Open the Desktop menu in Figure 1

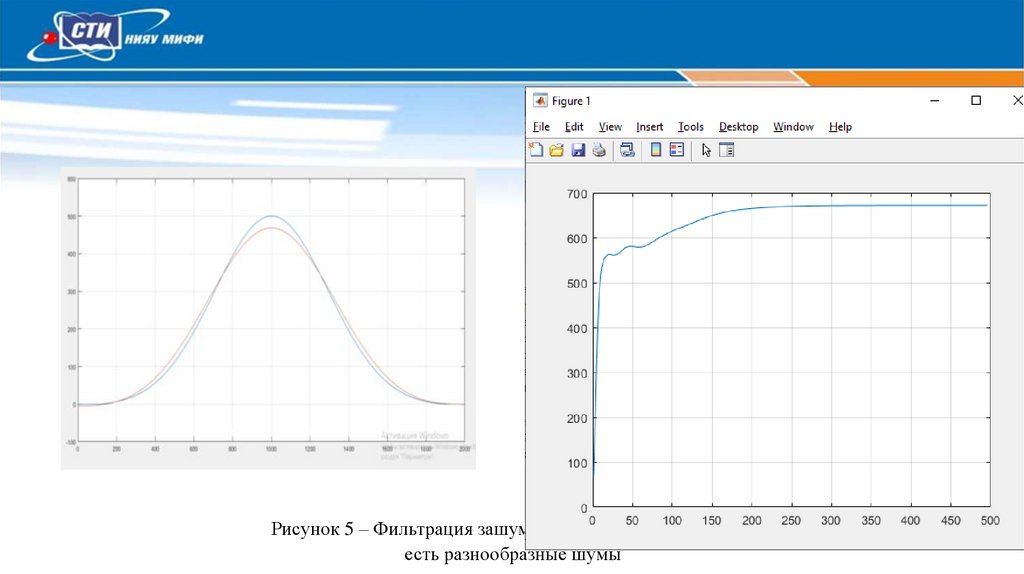(739, 127)
